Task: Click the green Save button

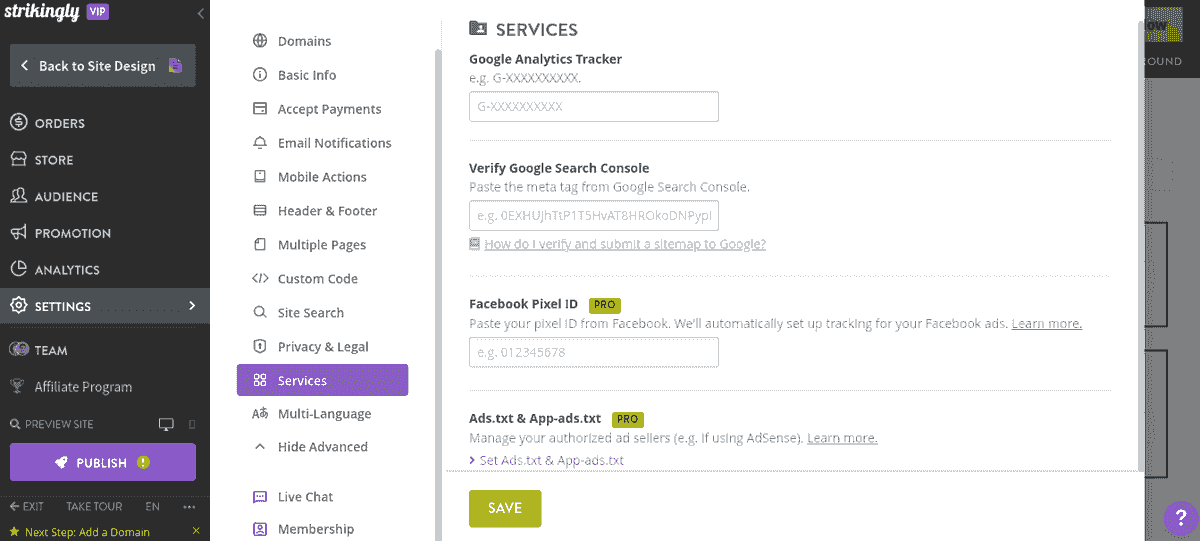Action: tap(505, 508)
